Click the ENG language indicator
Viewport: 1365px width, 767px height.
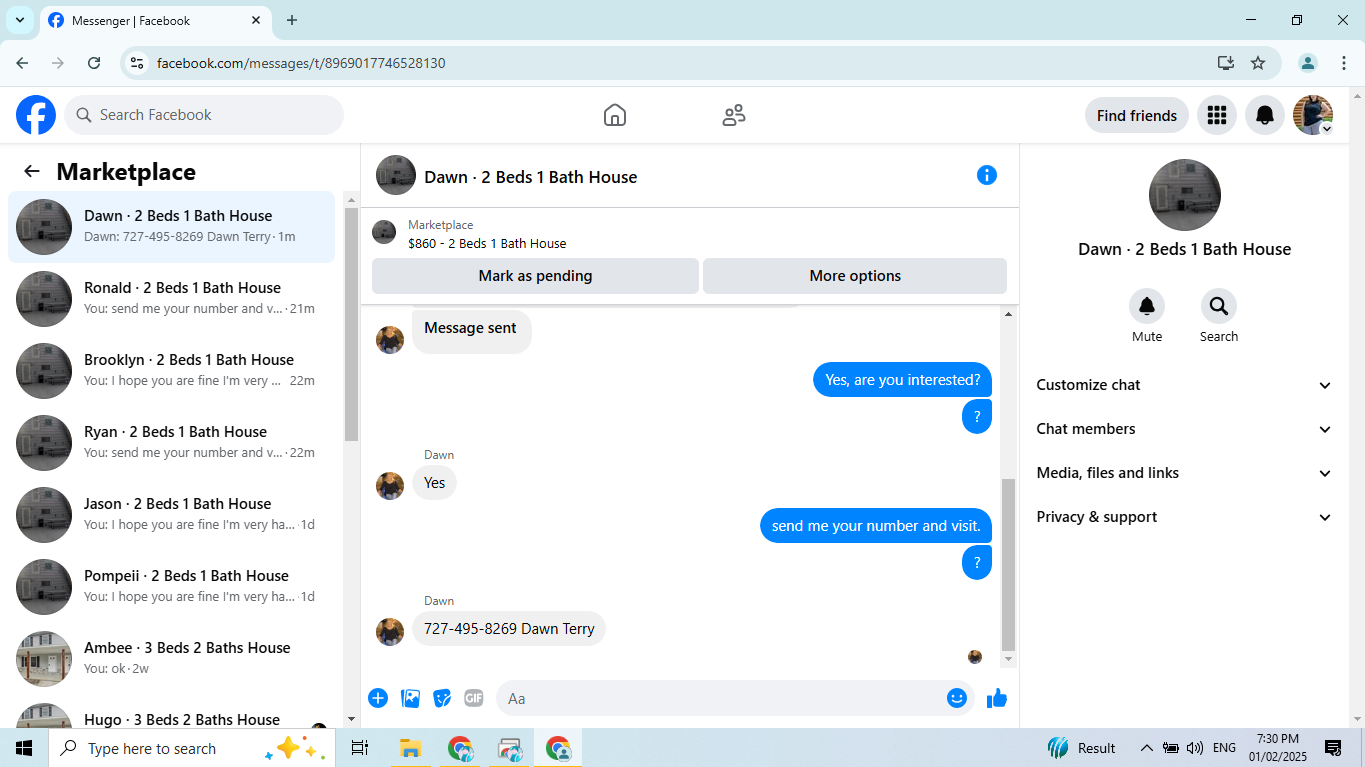(1224, 748)
